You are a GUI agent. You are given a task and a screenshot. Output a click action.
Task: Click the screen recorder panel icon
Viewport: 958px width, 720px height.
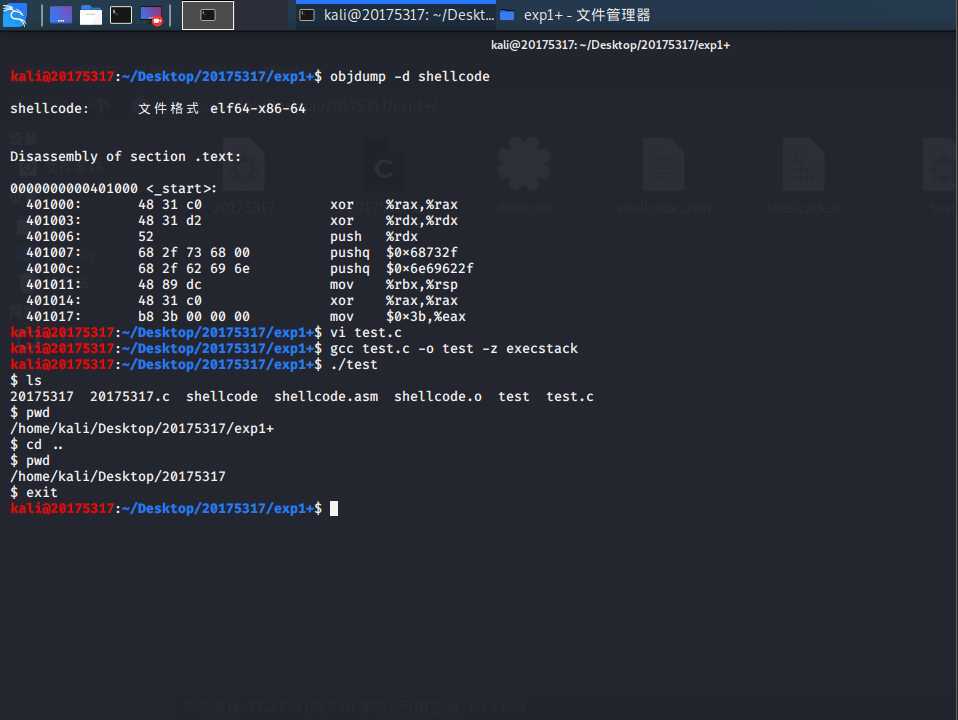pos(151,15)
